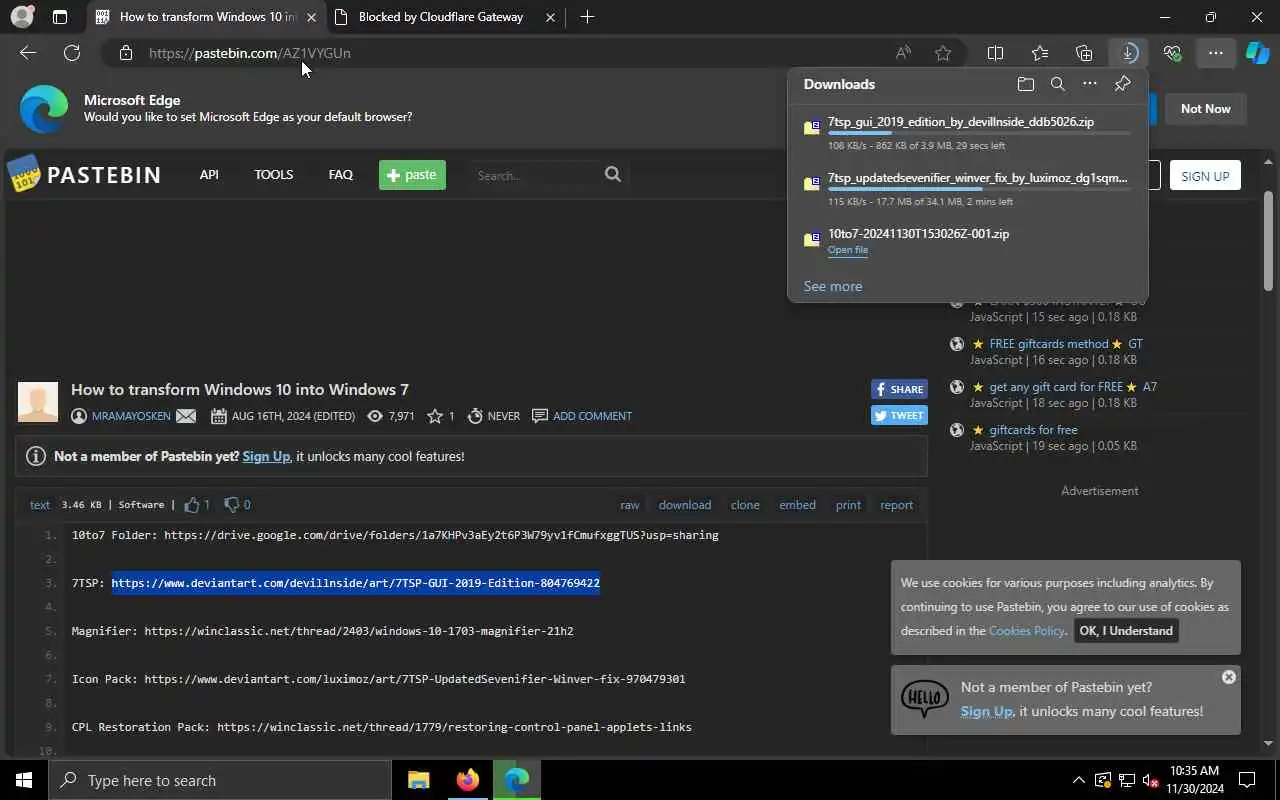
Task: Click the Pastebin search input field
Action: (535, 175)
